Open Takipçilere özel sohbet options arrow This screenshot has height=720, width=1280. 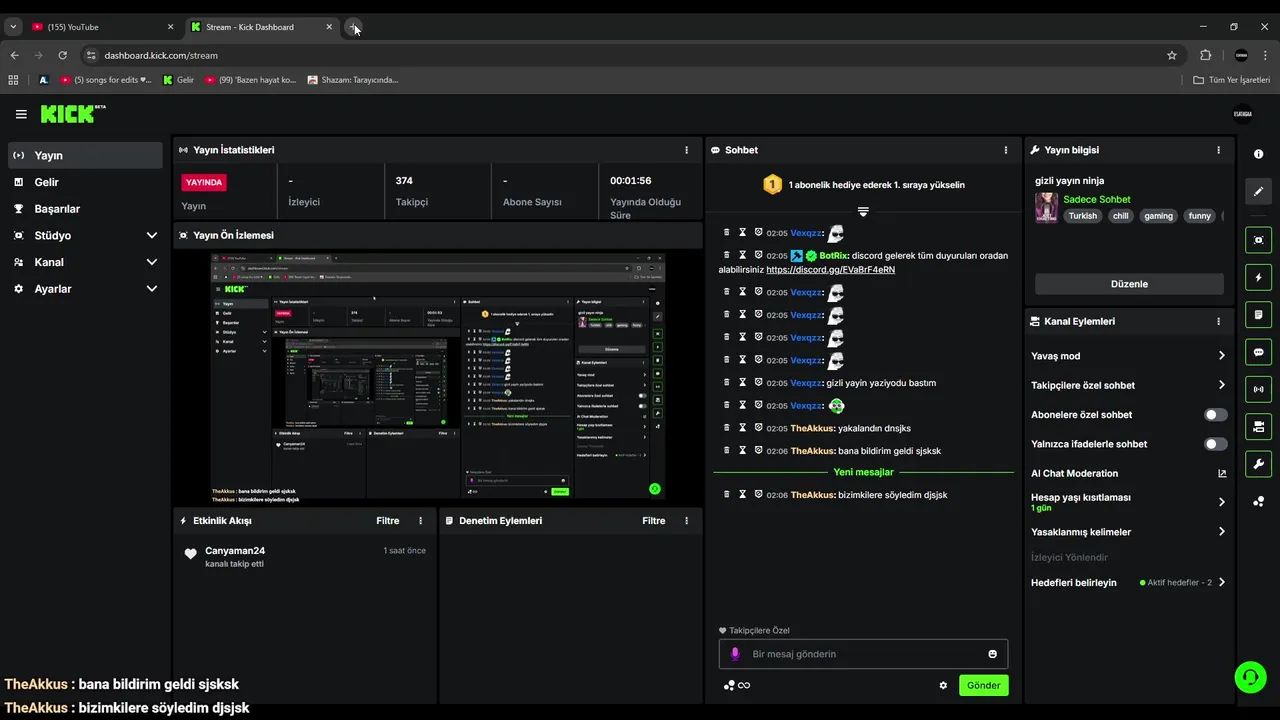point(1221,385)
